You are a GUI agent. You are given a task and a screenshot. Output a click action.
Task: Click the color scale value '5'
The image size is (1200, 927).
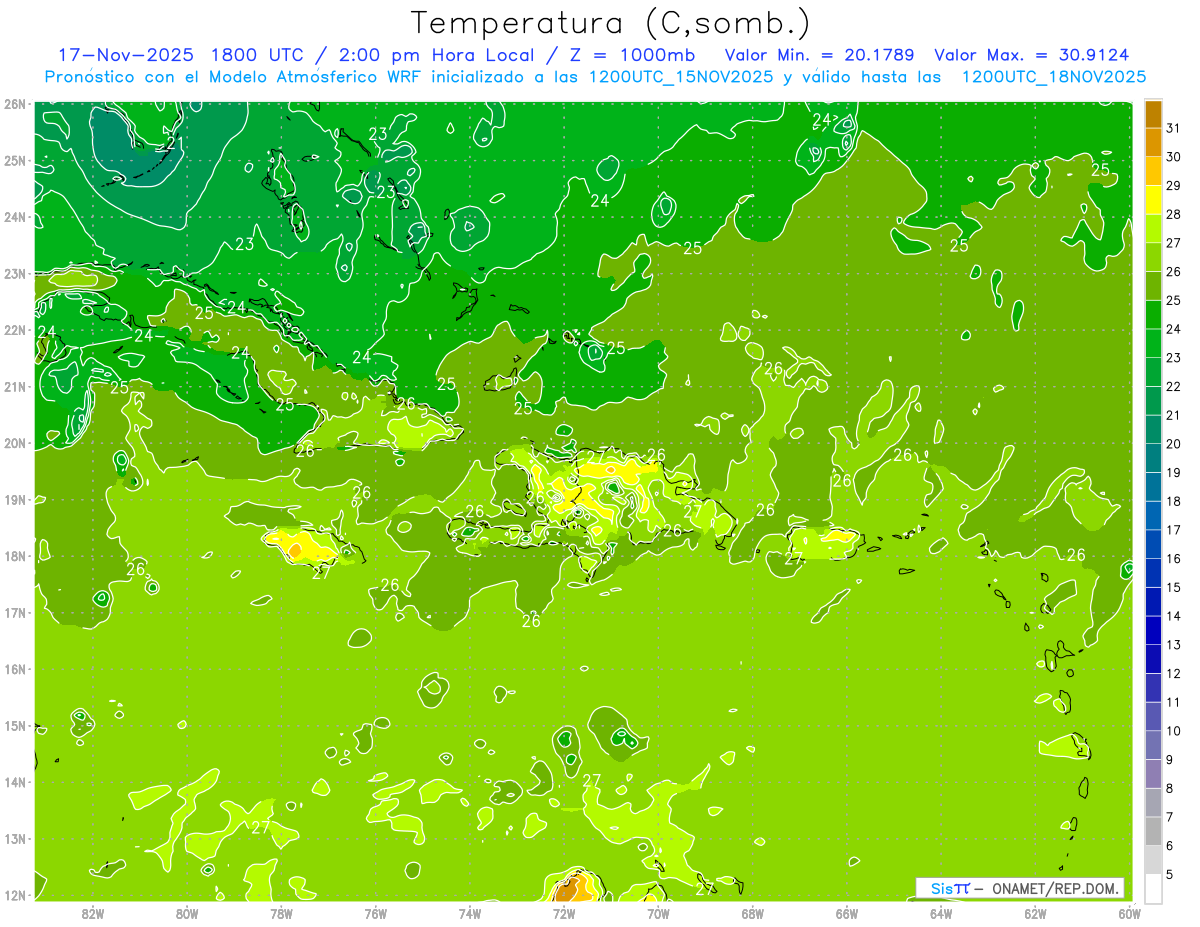click(1171, 873)
